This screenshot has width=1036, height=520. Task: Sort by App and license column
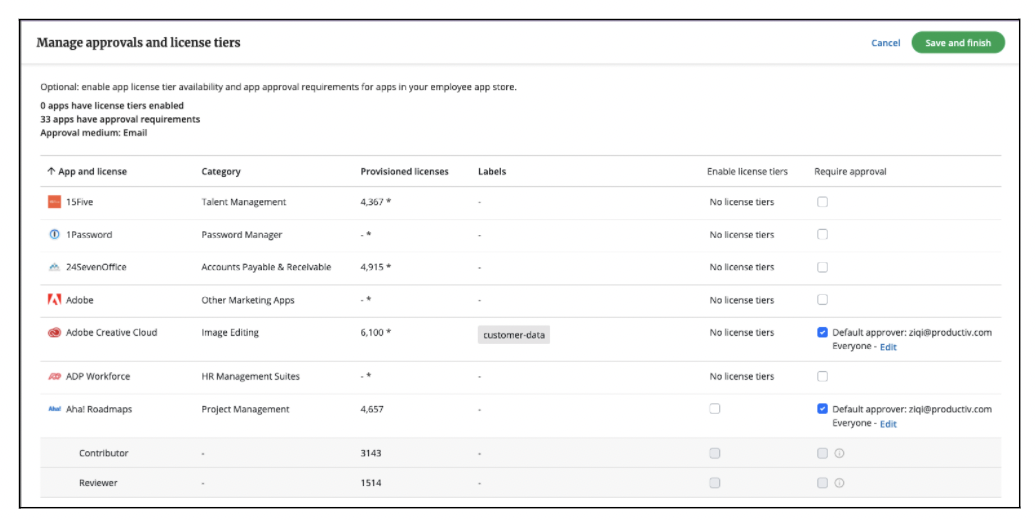(87, 172)
